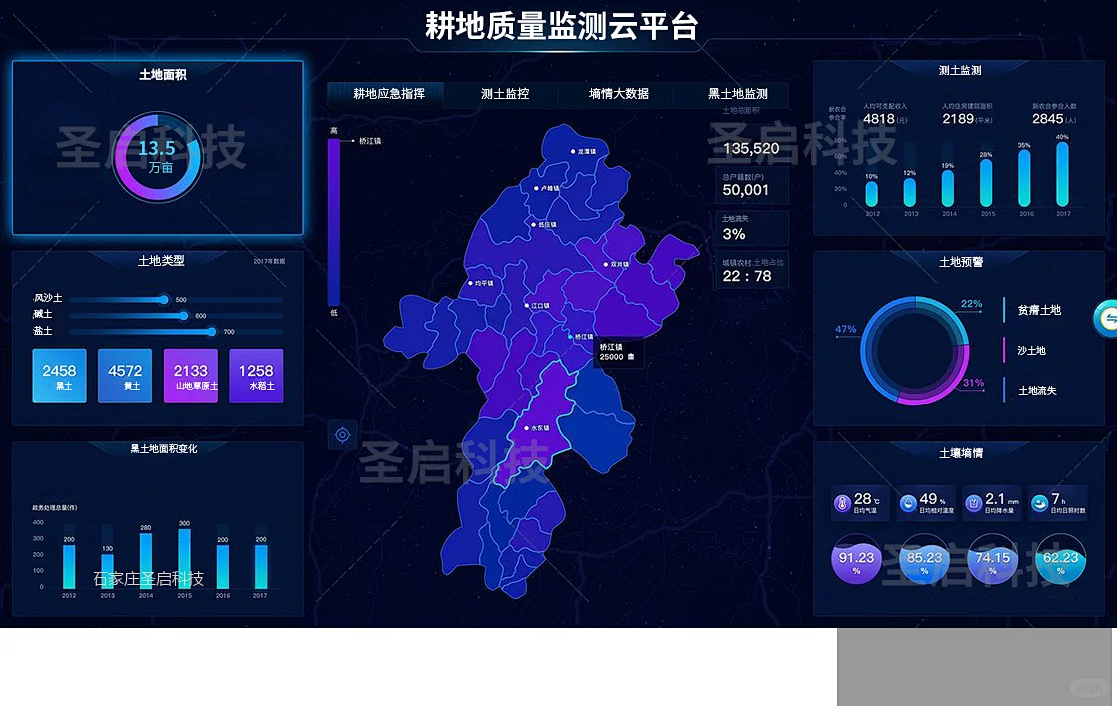
Task: Click the 1258 水稻土 button
Action: click(x=256, y=376)
